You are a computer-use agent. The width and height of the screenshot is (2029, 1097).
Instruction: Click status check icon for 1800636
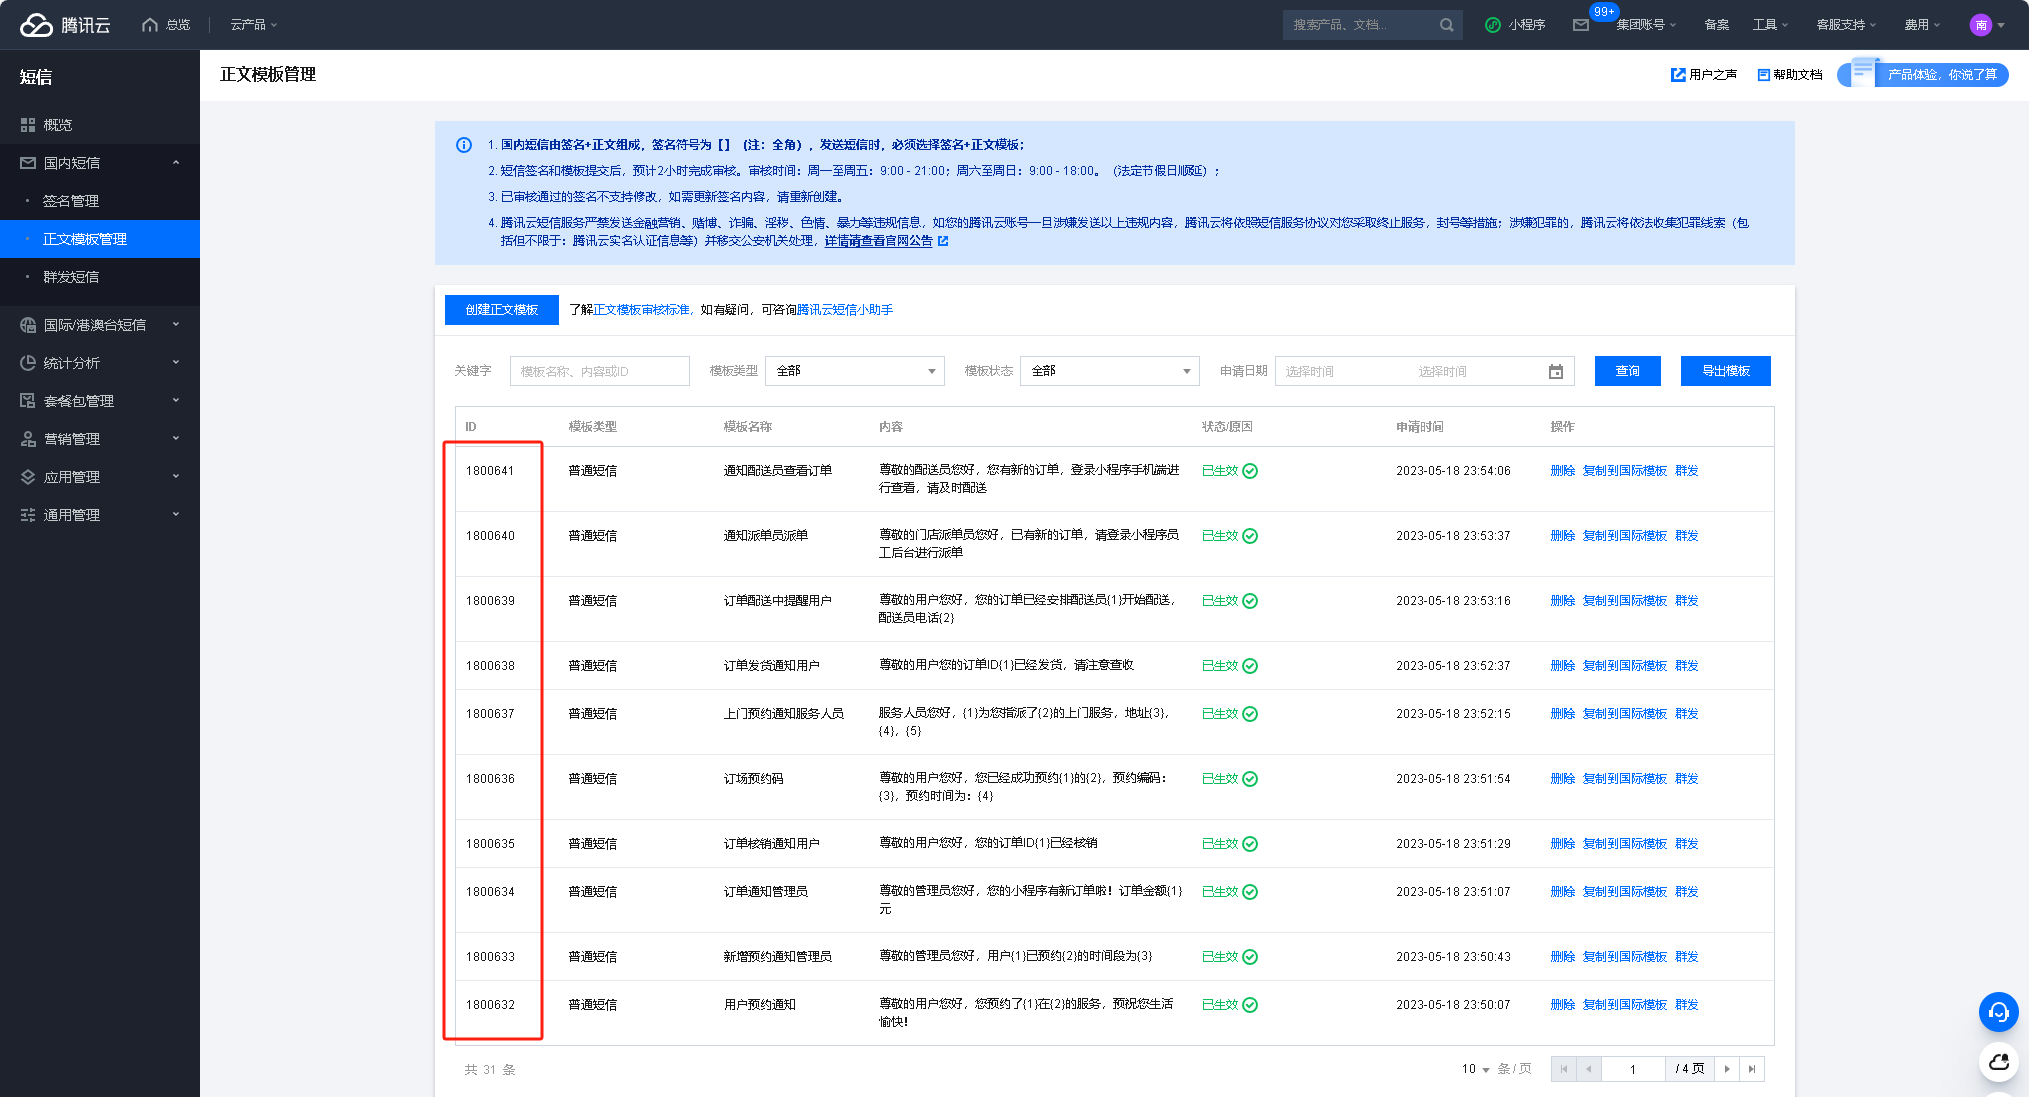1250,779
